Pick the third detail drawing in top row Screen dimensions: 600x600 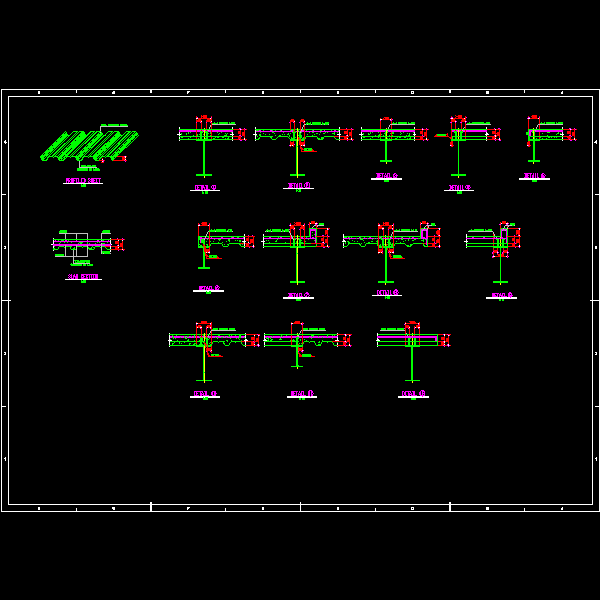click(x=389, y=136)
